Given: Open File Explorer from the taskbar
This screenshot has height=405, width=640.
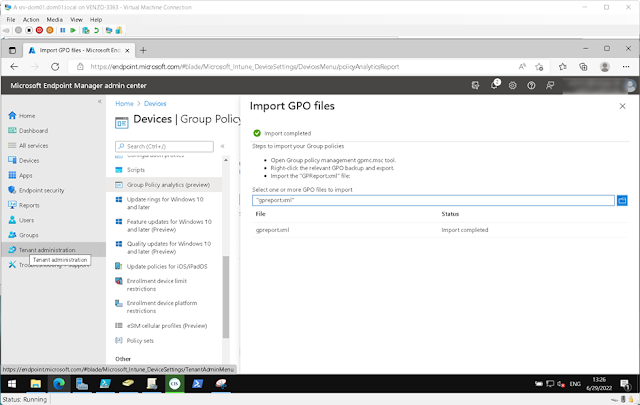Looking at the screenshot, I should (36, 384).
